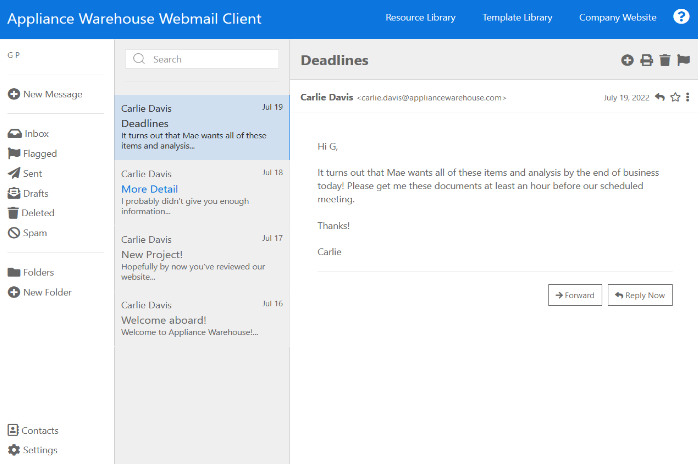Open the More Detail email

coord(202,193)
